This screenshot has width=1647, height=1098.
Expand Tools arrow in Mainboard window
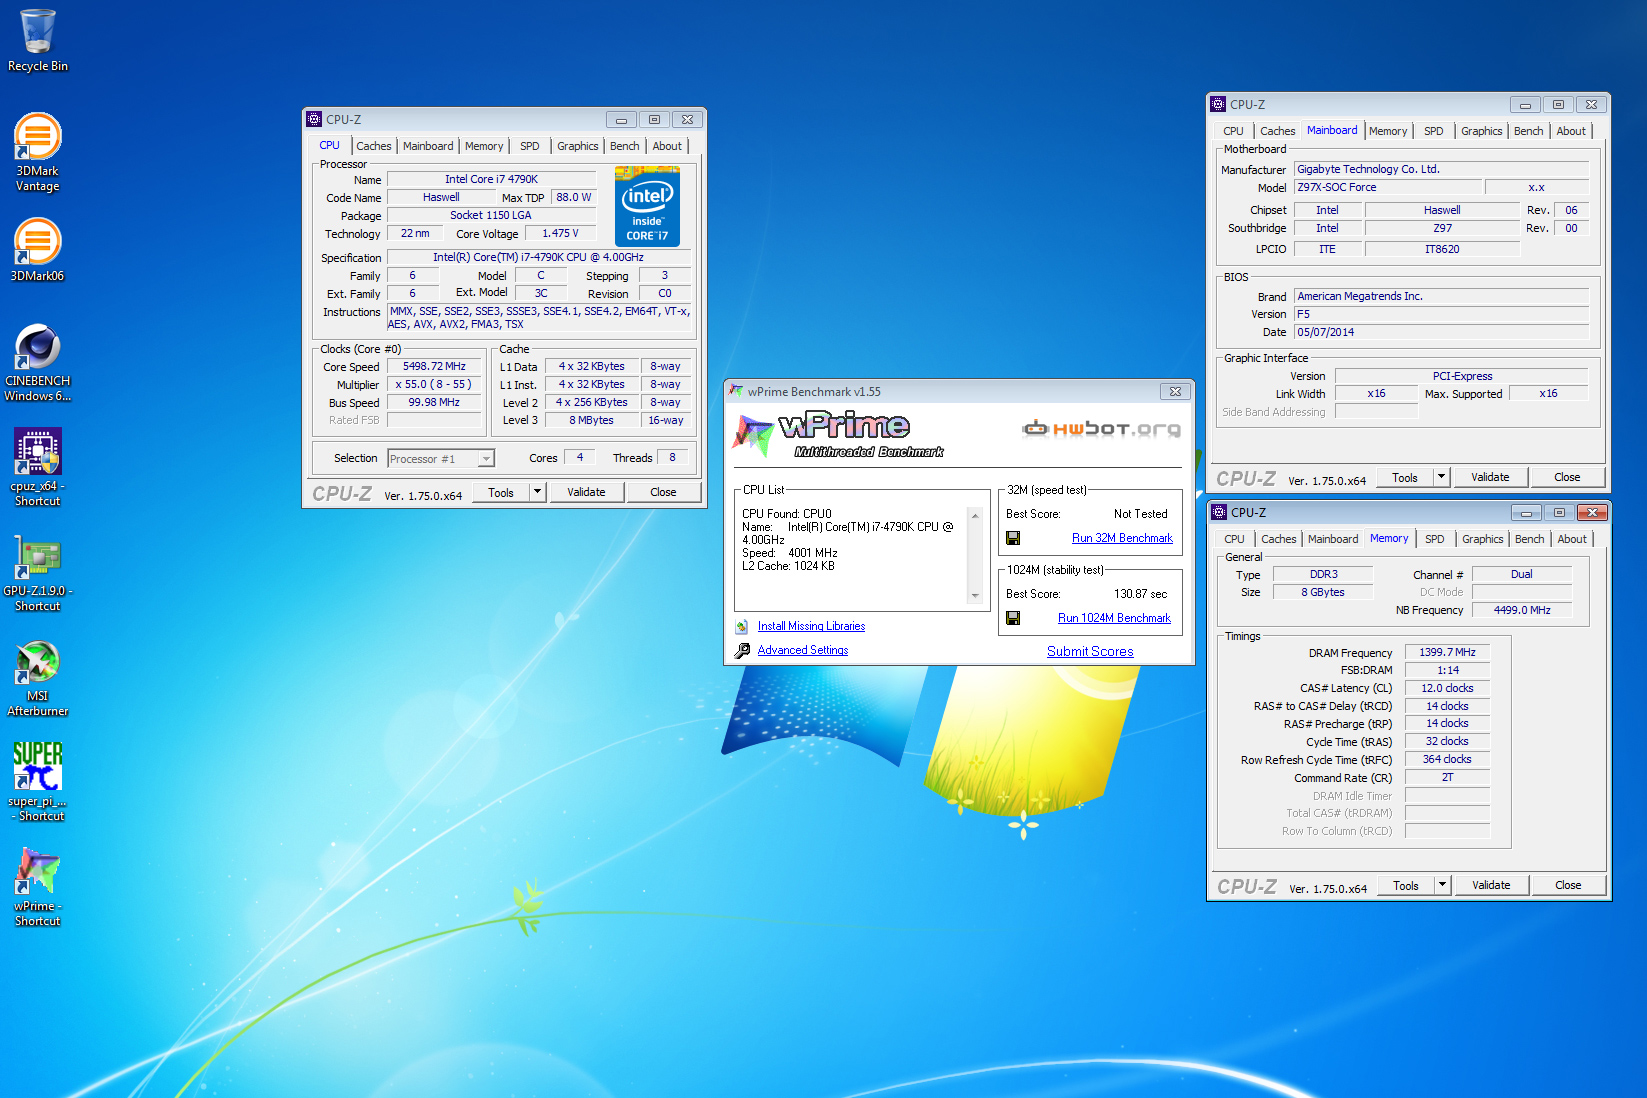click(x=1442, y=477)
